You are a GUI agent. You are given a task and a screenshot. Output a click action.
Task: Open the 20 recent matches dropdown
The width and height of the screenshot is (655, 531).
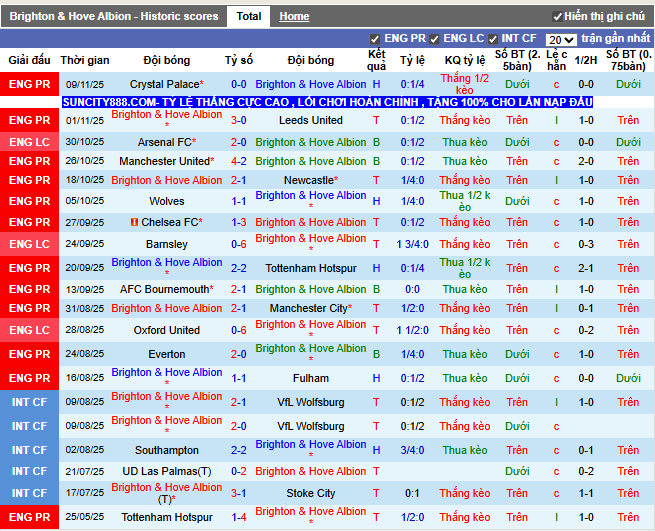tap(561, 39)
